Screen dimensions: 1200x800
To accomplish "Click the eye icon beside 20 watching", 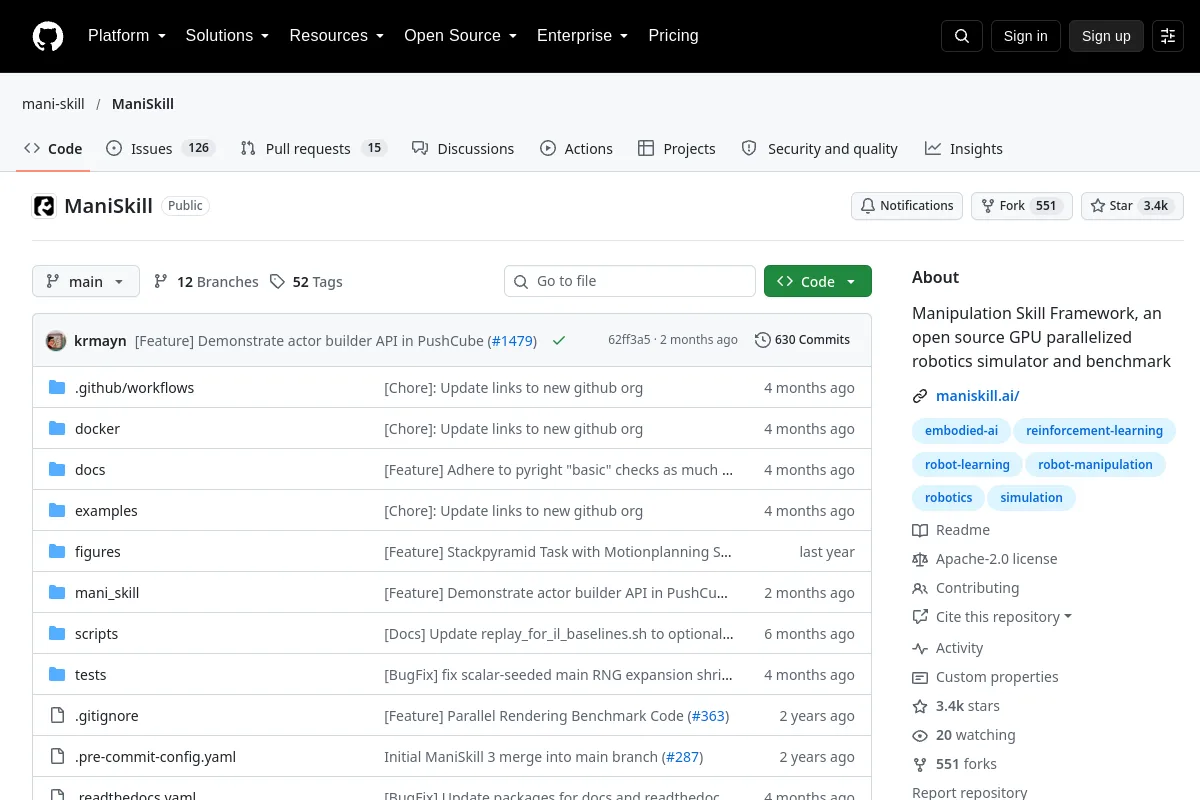I will 920,735.
